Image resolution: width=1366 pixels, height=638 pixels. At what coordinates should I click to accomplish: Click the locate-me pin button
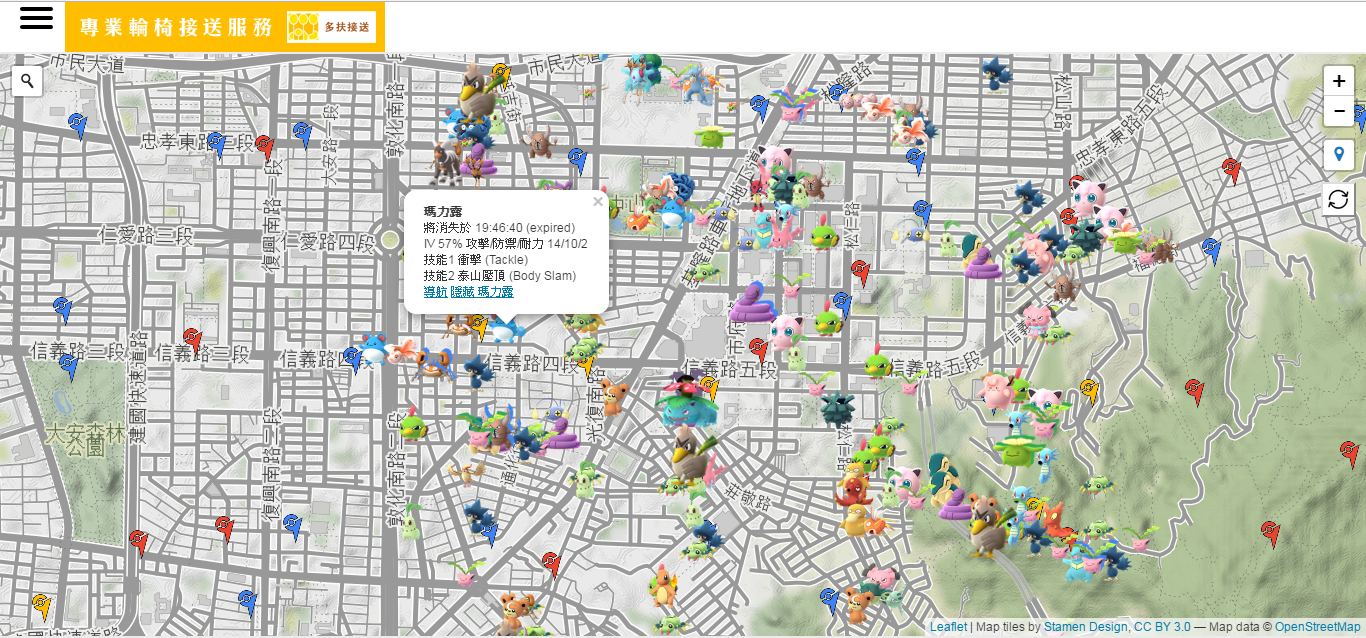point(1338,155)
